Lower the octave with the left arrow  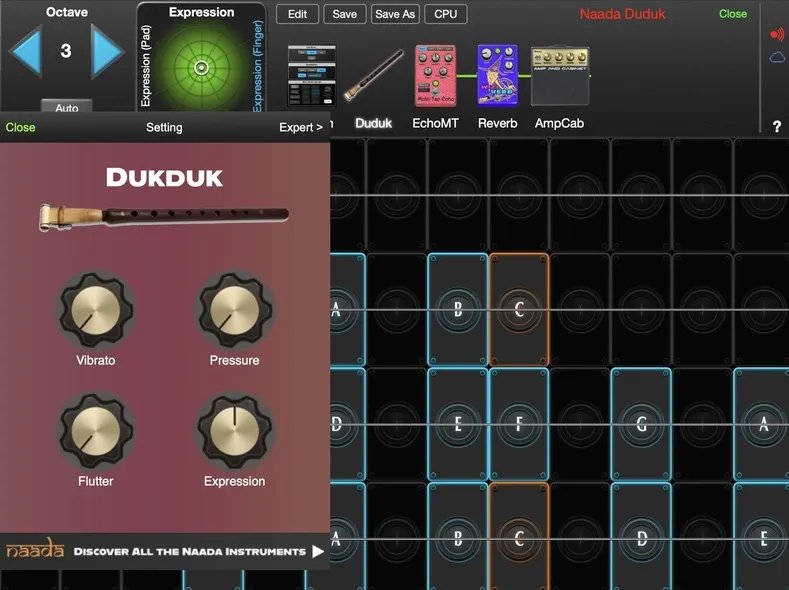[x=25, y=51]
